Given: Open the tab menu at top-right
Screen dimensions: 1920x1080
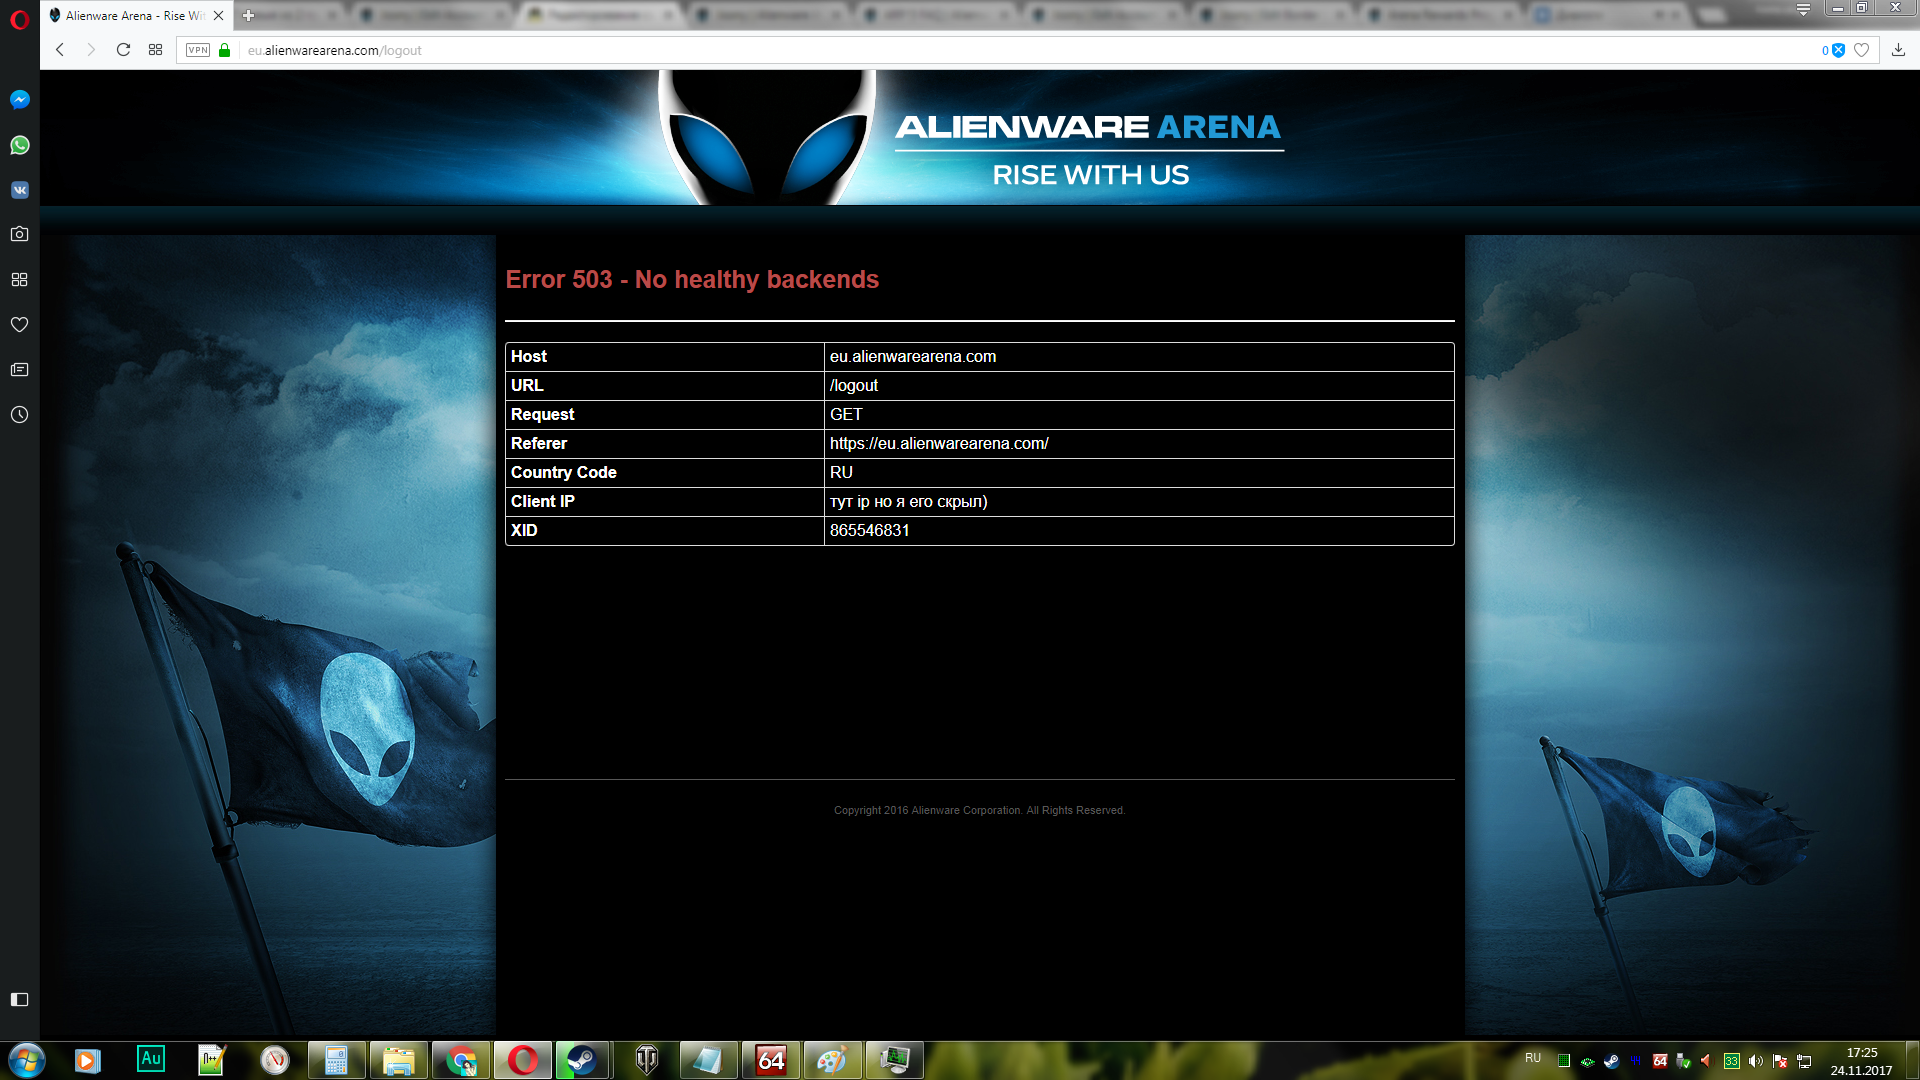Looking at the screenshot, I should 1803,9.
